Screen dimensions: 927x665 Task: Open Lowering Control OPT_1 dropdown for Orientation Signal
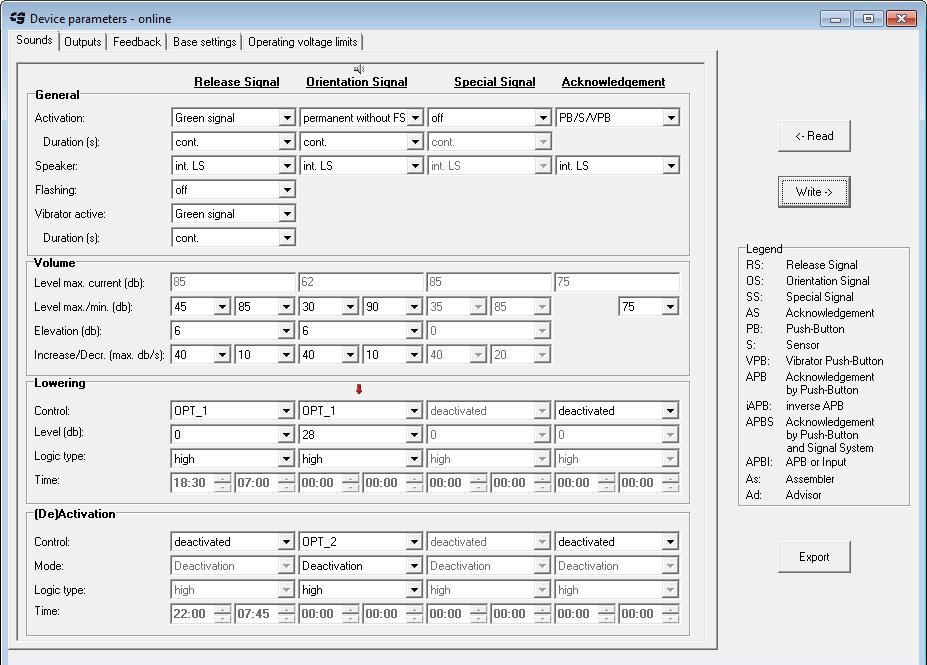tap(361, 410)
